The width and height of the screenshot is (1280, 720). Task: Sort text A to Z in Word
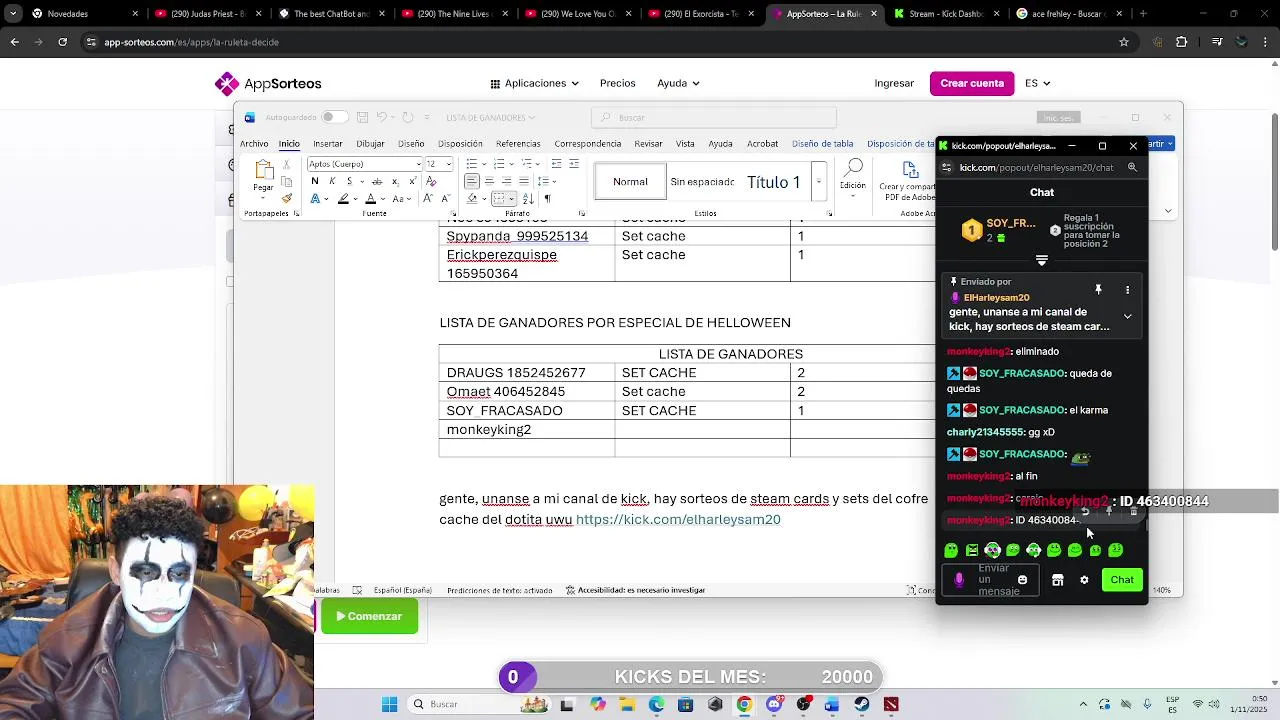(529, 198)
